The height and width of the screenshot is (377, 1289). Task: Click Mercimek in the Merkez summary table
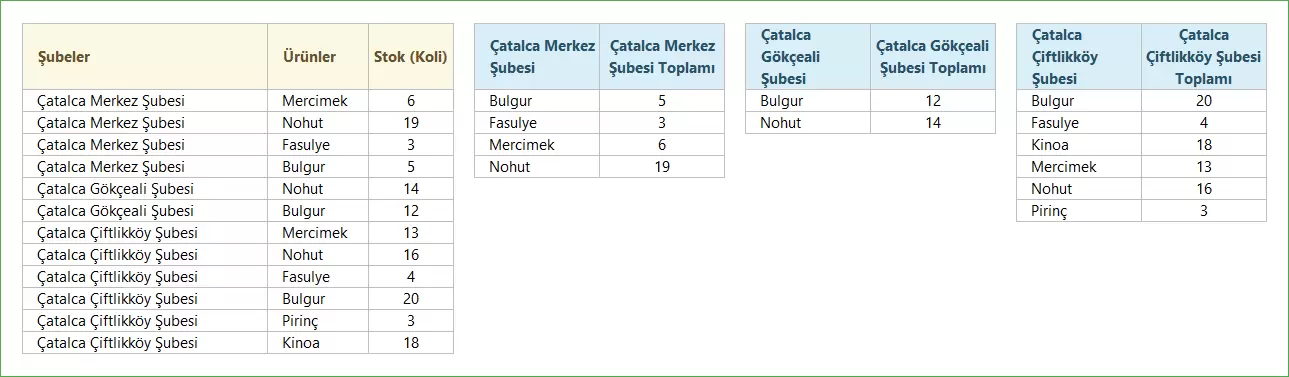537,145
